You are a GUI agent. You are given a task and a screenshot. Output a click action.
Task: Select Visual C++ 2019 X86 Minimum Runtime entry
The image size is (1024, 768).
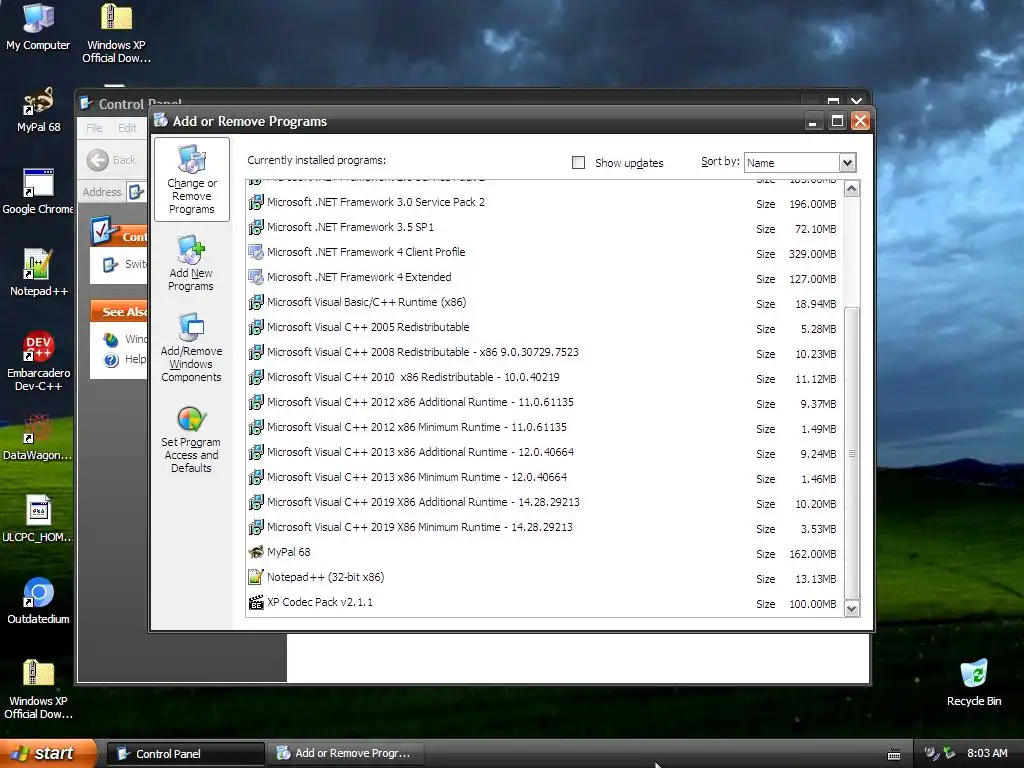click(x=543, y=528)
